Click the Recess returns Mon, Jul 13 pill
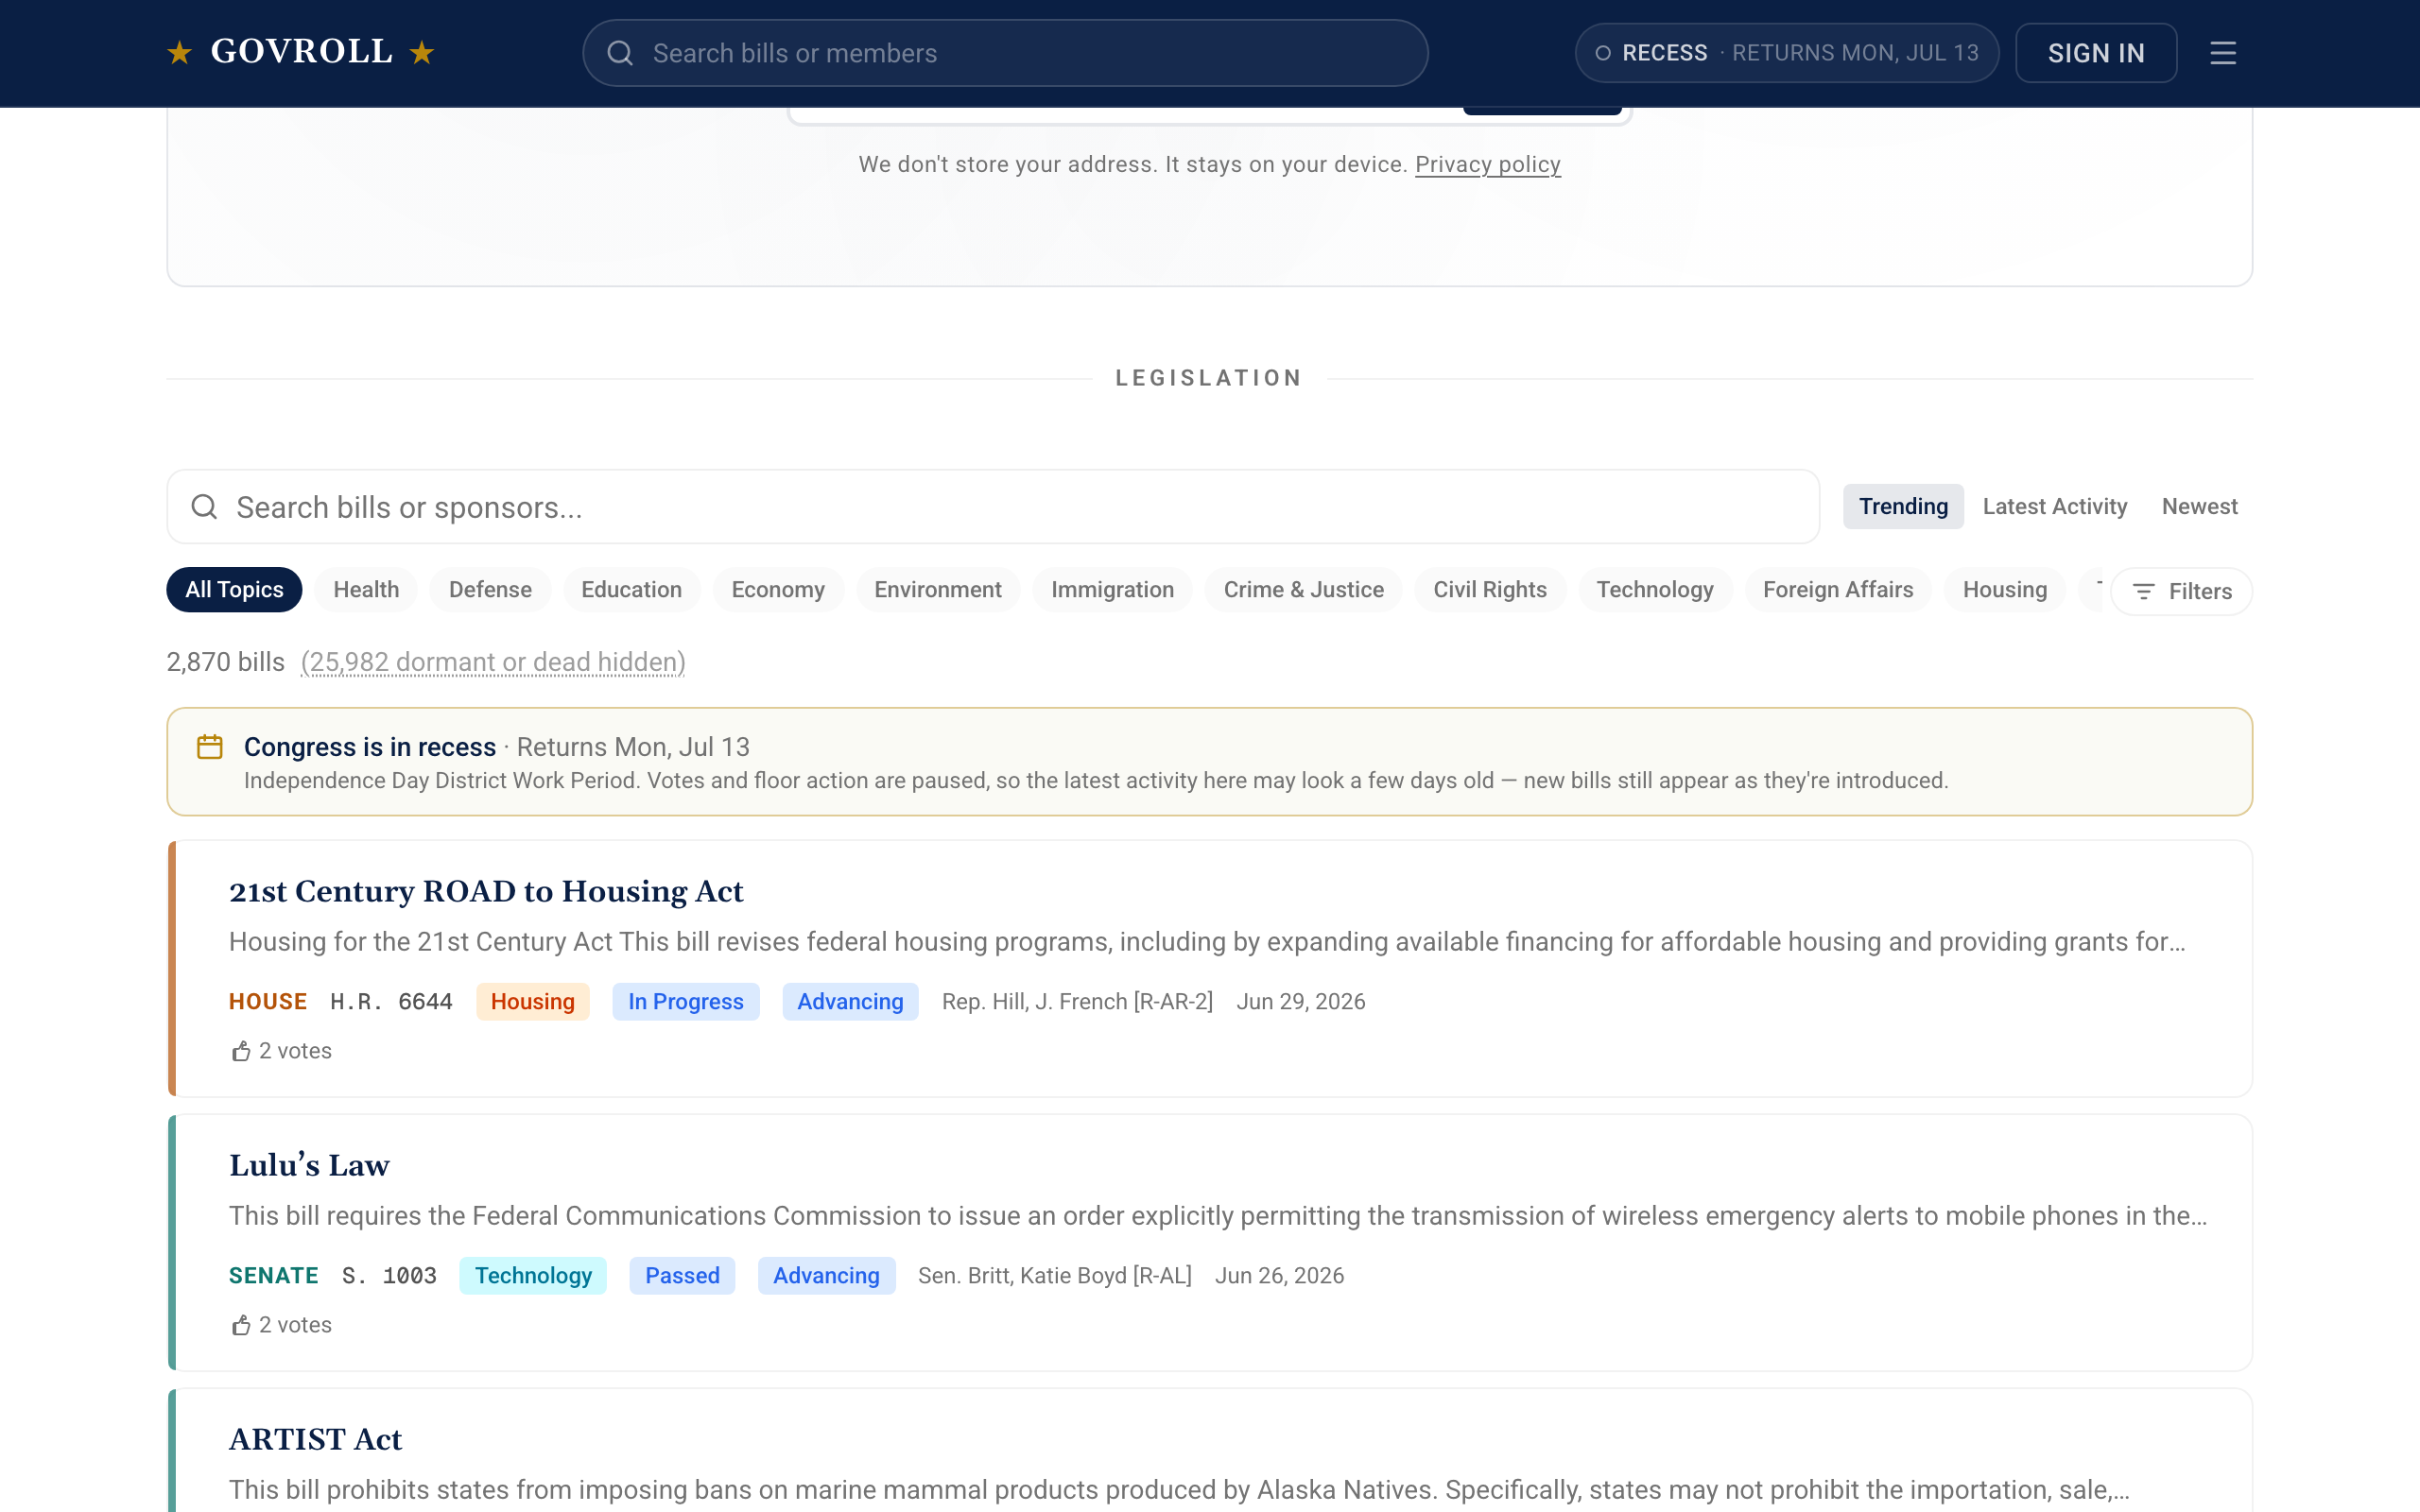Screen dimensions: 2420x1512 click(x=1786, y=53)
